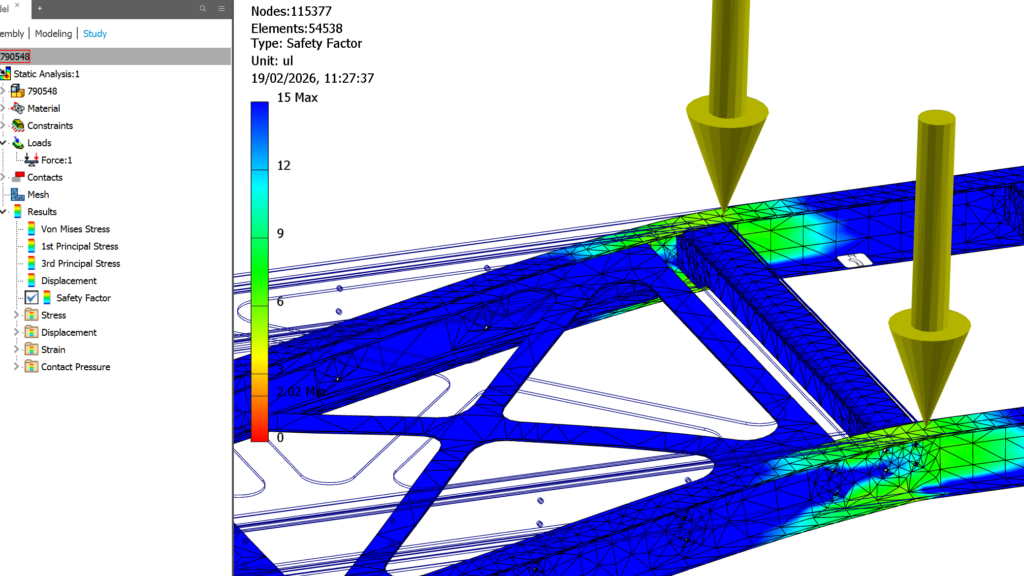Select the Loads node icon
Screen dimensions: 1024x576
pyautogui.click(x=18, y=142)
